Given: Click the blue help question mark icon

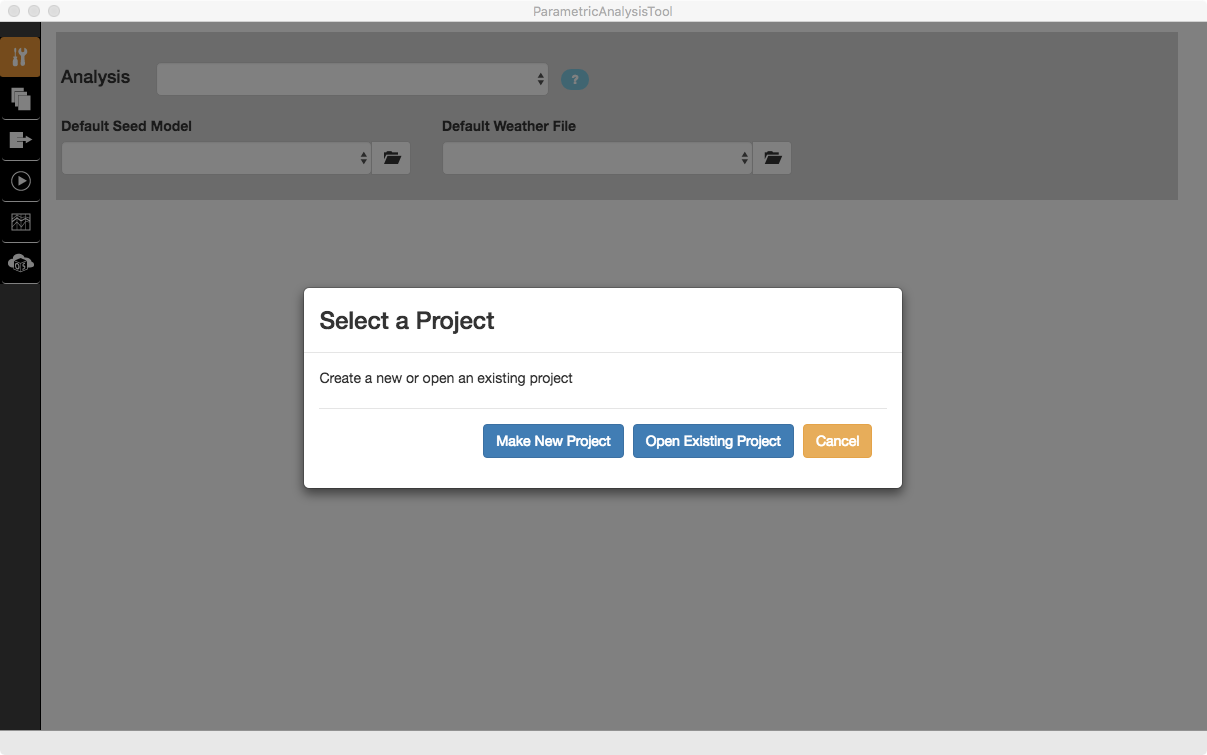Looking at the screenshot, I should pos(574,80).
